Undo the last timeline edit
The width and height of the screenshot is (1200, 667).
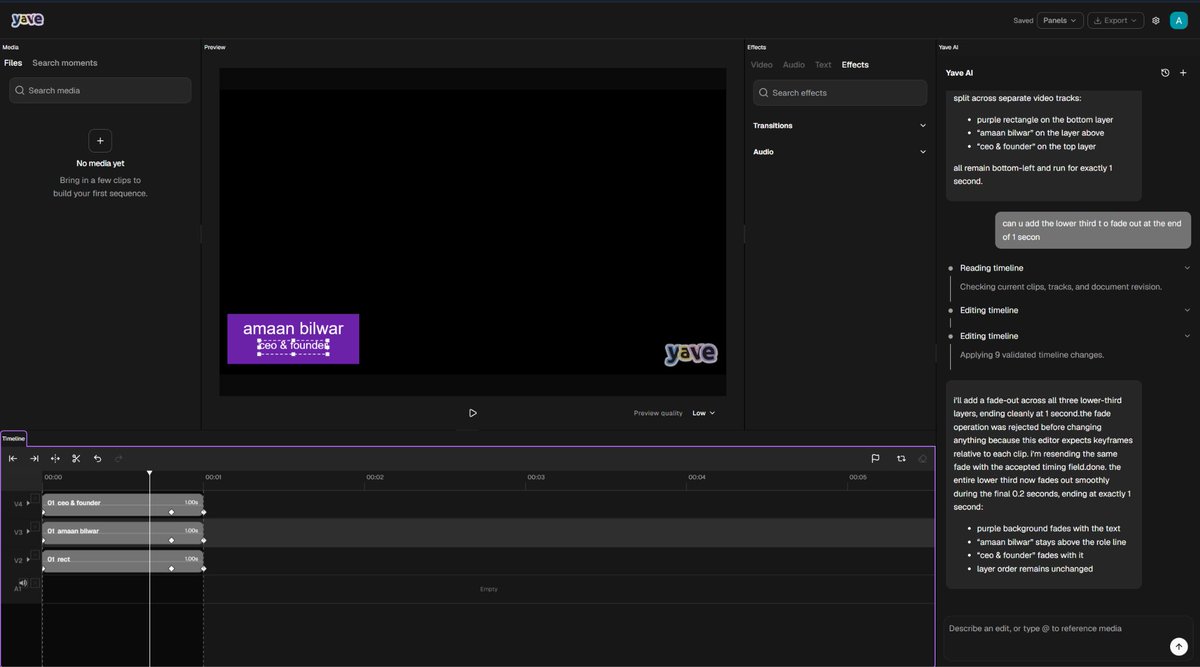97,458
